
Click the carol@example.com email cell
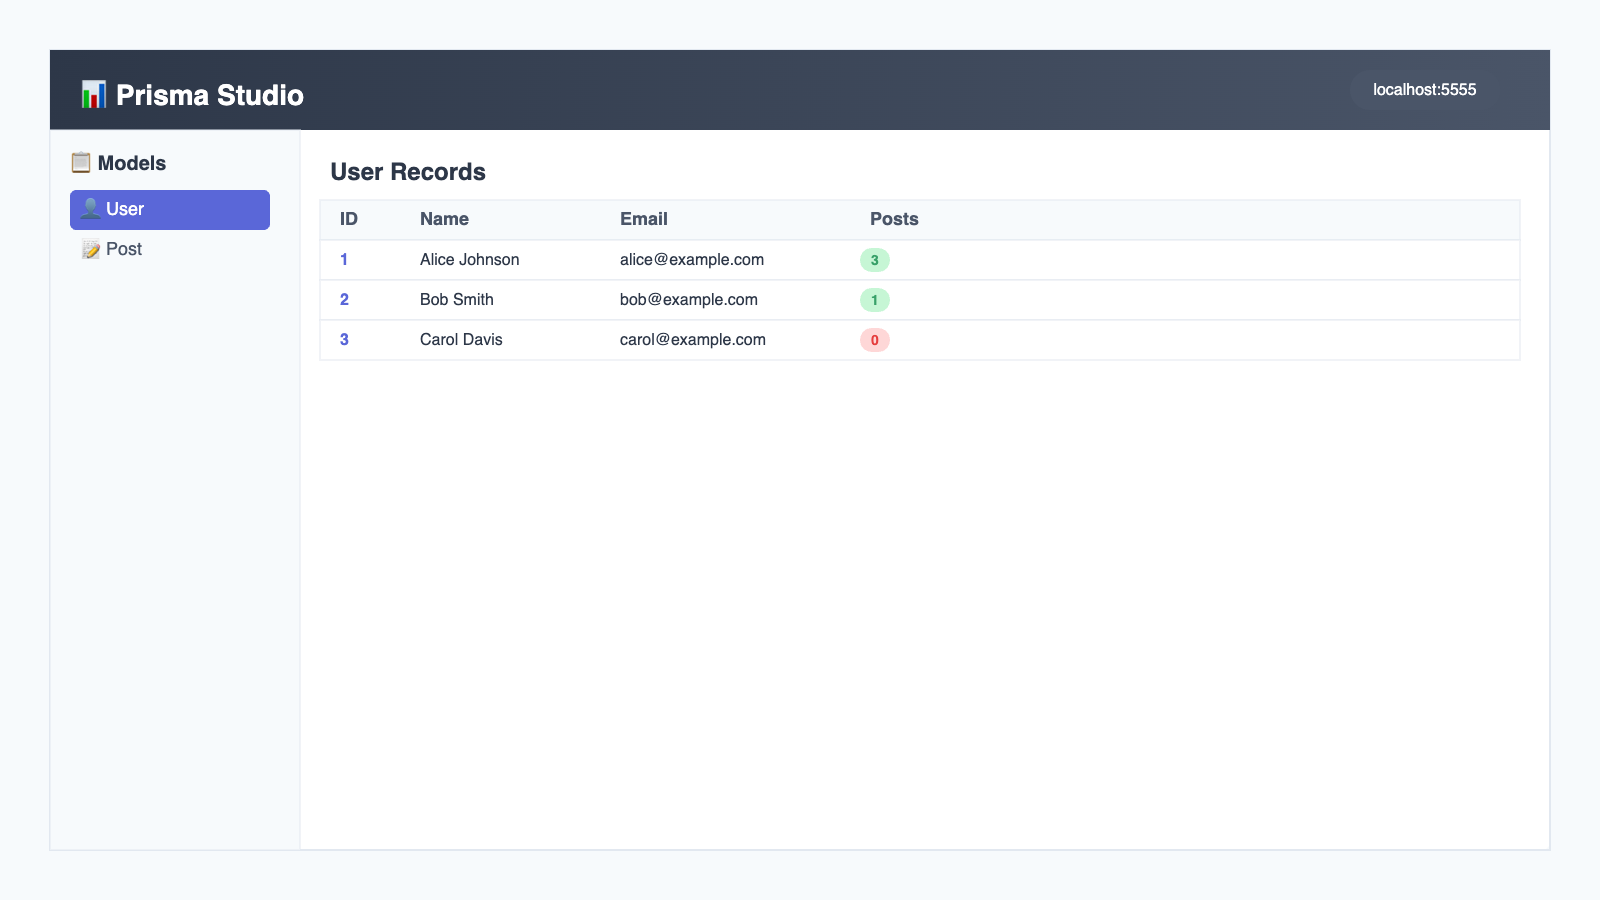tap(693, 340)
